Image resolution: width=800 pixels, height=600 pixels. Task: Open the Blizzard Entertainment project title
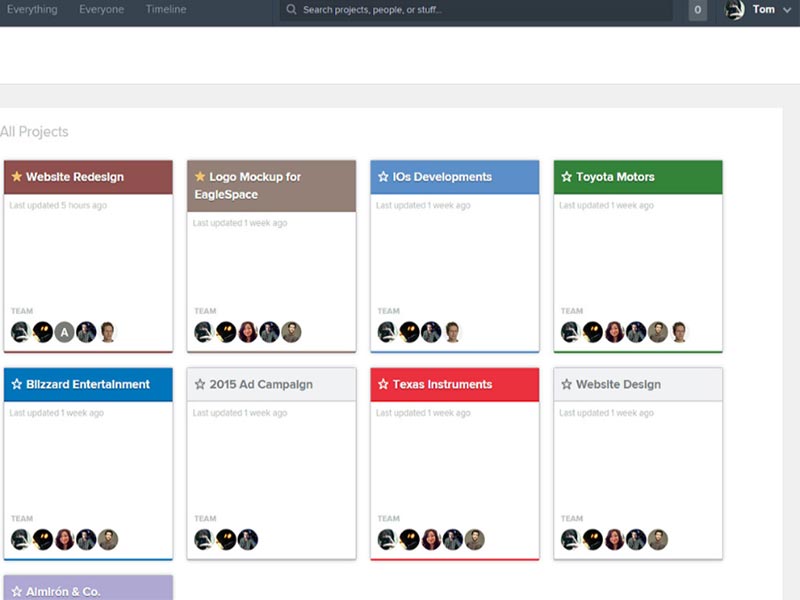pos(88,384)
